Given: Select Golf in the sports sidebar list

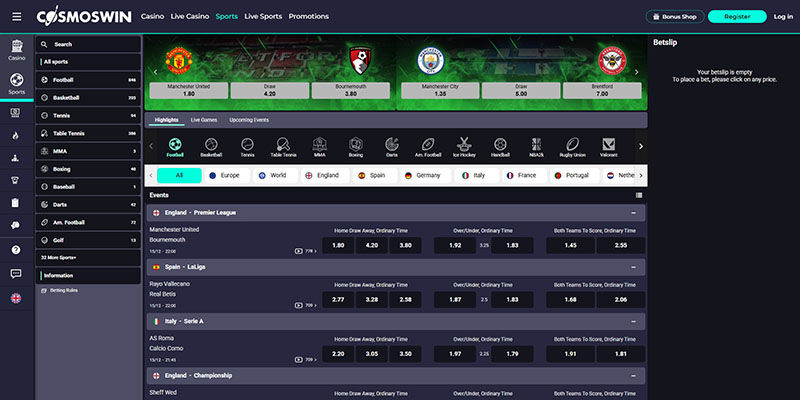Looking at the screenshot, I should tap(88, 240).
